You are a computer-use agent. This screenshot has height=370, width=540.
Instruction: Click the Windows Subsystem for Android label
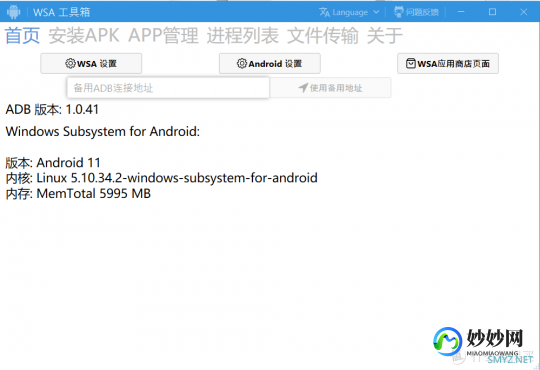click(x=103, y=132)
